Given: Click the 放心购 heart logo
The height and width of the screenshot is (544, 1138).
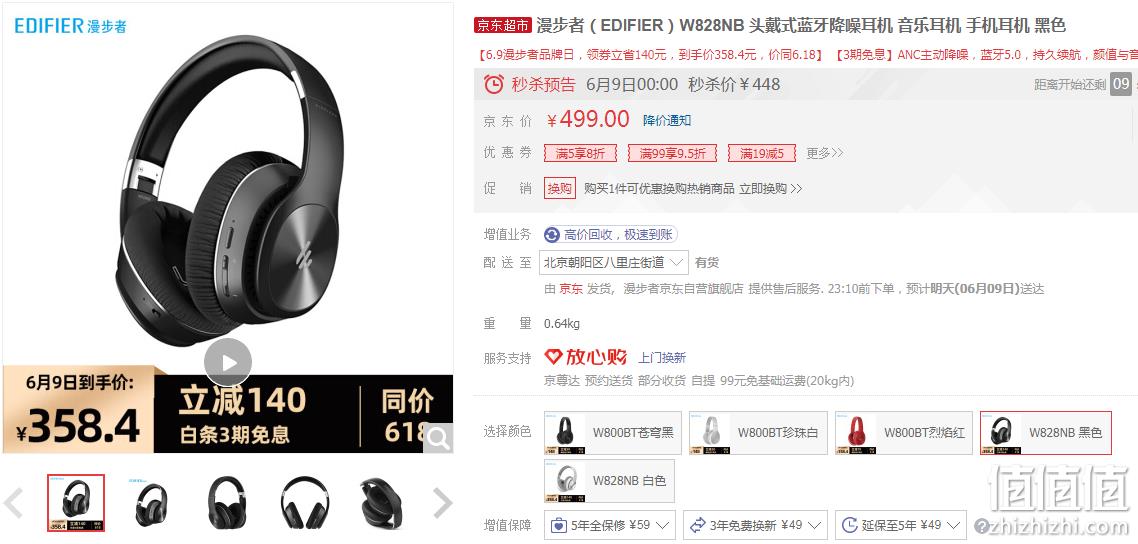Looking at the screenshot, I should (554, 357).
